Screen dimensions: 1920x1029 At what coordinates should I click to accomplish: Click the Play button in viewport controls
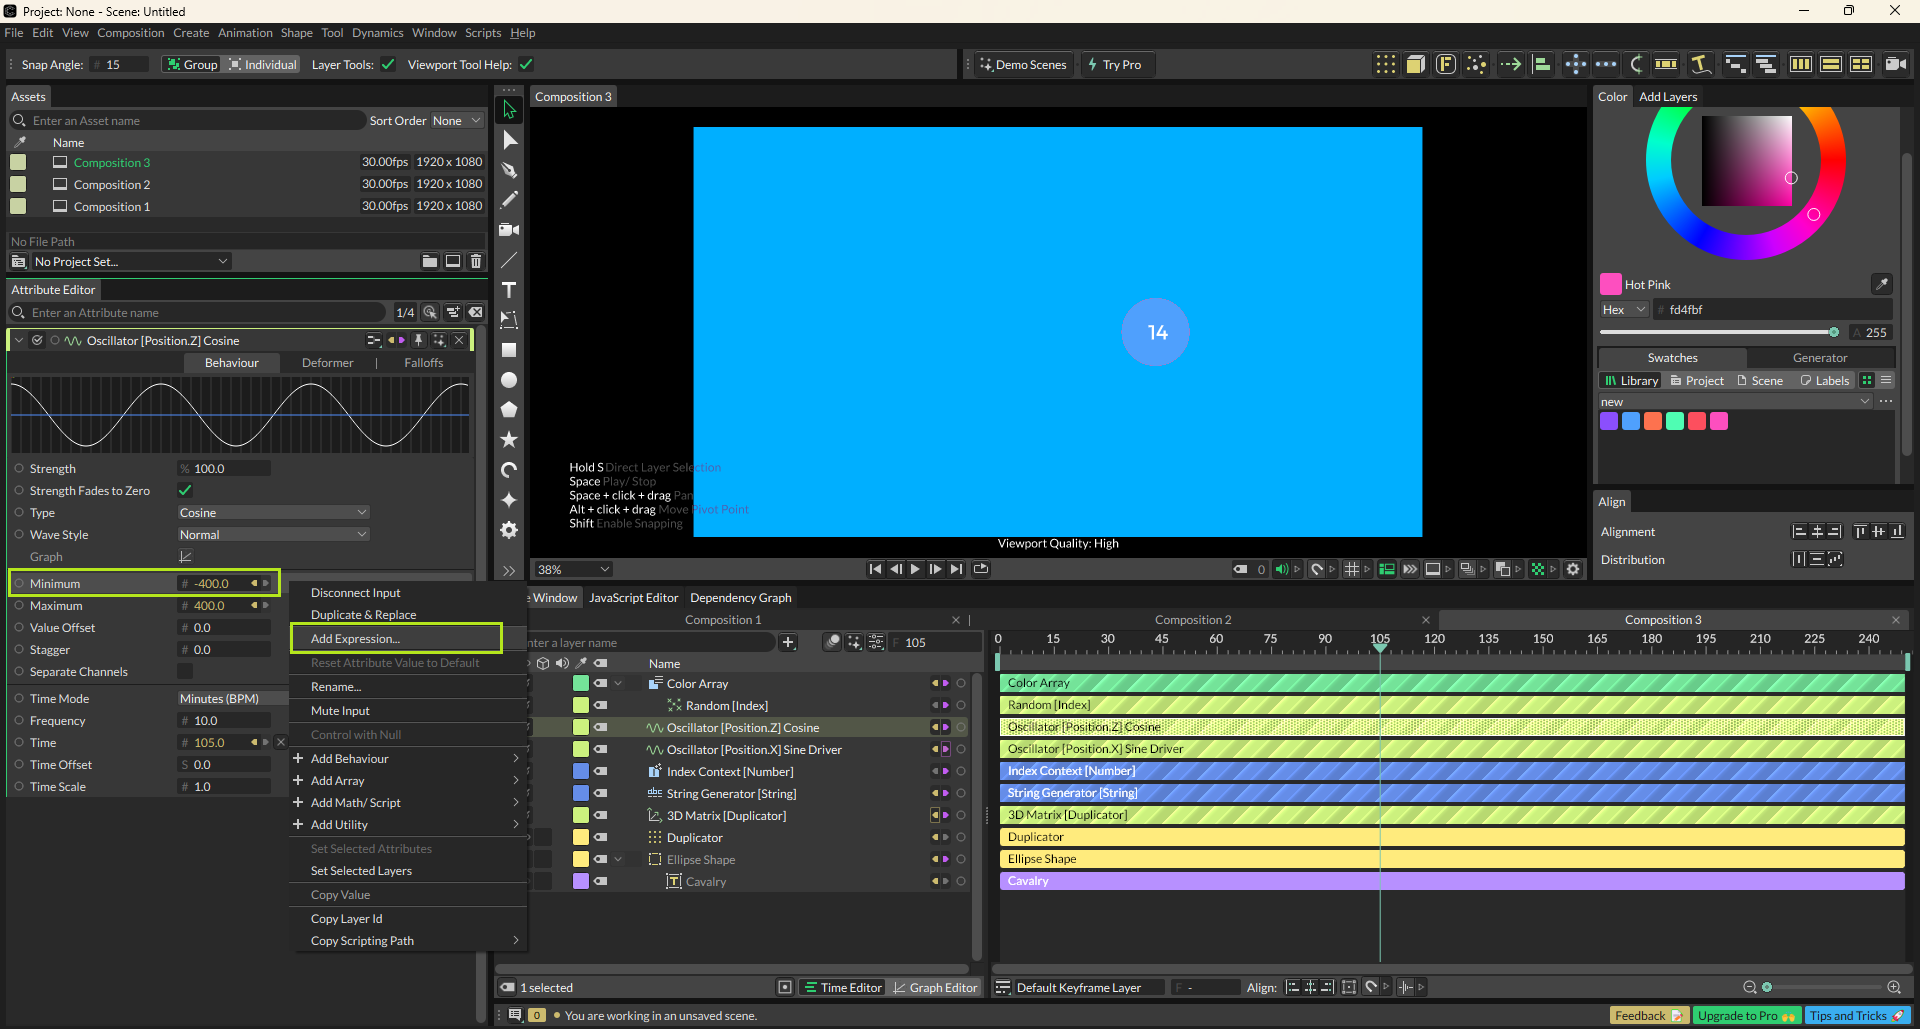(915, 569)
